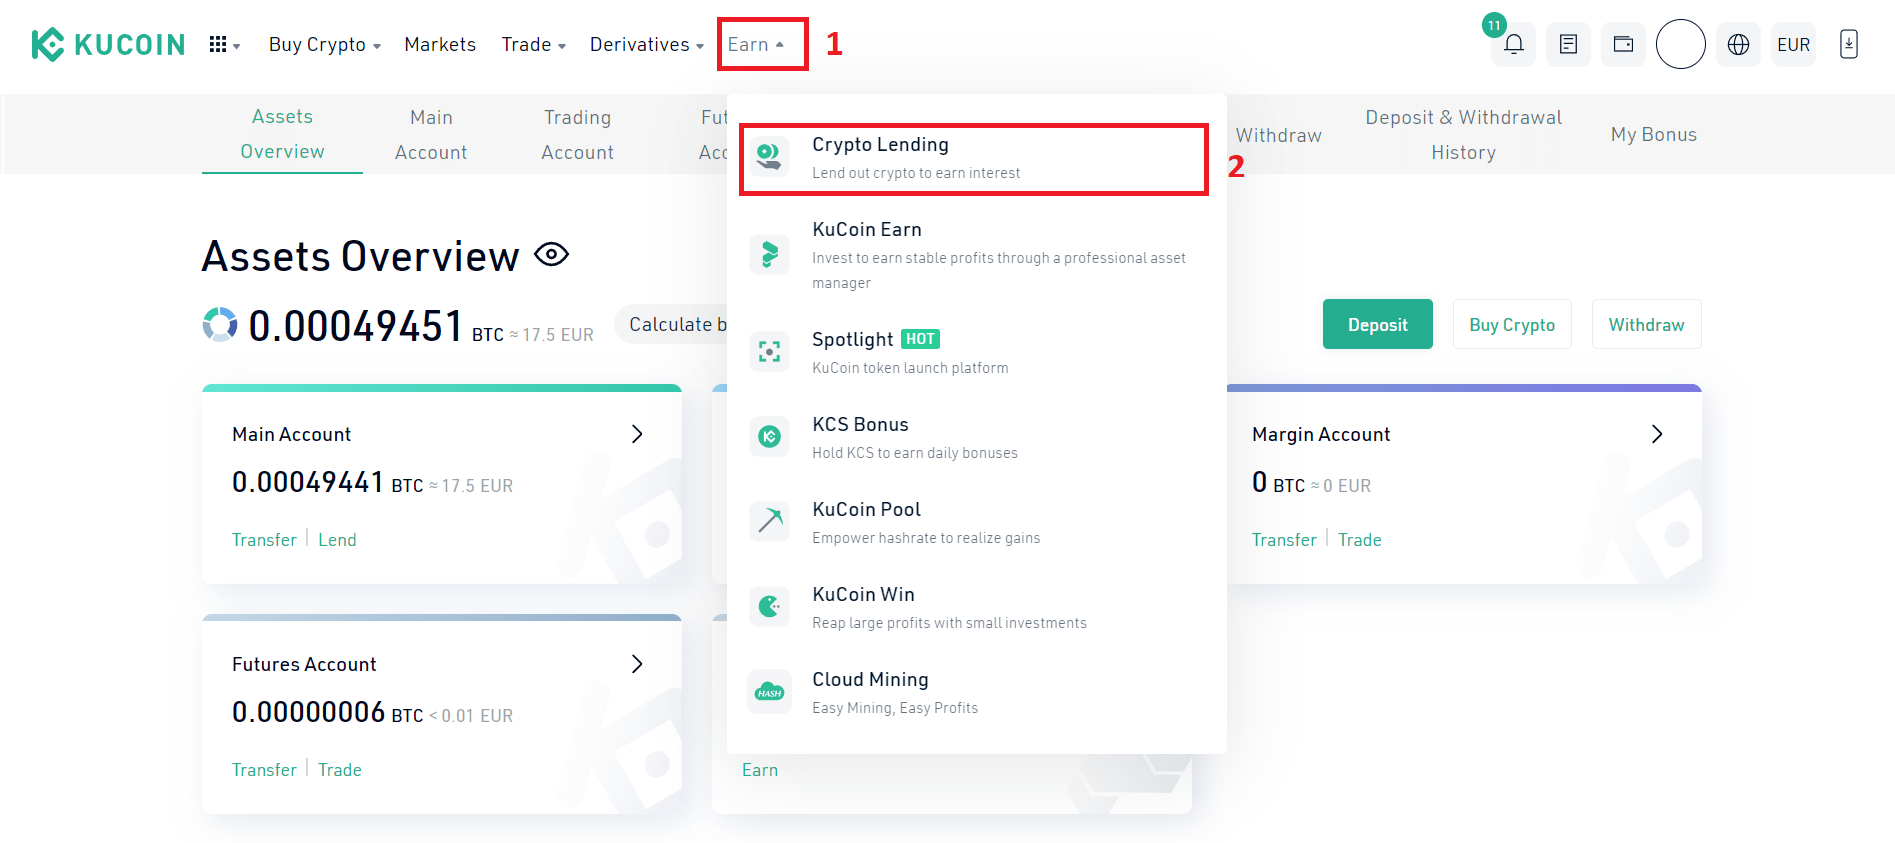This screenshot has width=1895, height=843.
Task: Click Trade in Margin Account card
Action: coord(1359,540)
